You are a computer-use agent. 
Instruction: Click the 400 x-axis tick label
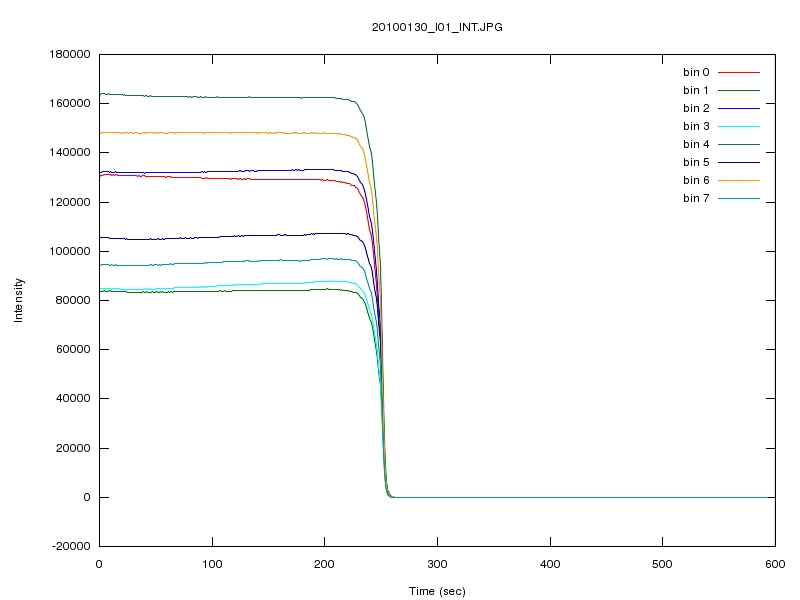[x=550, y=564]
